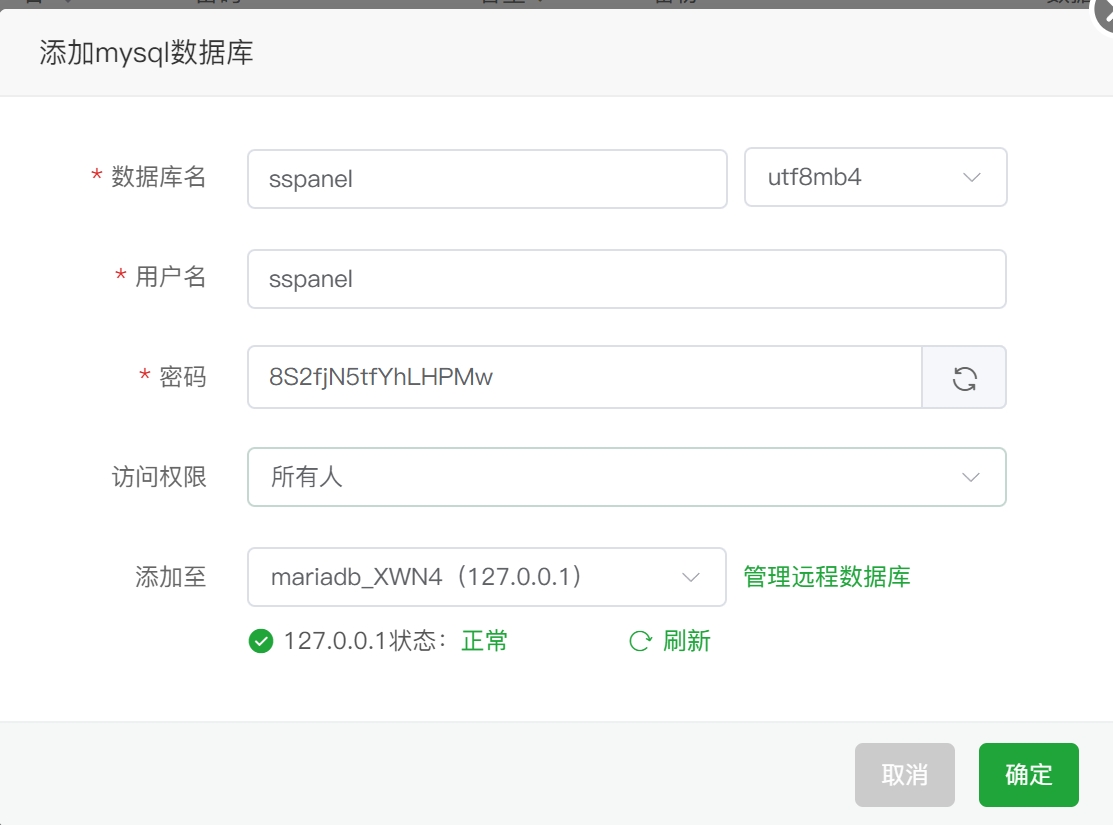Screen dimensions: 1113x825
Task: Confirm with the 确定 button
Action: pos(1029,775)
